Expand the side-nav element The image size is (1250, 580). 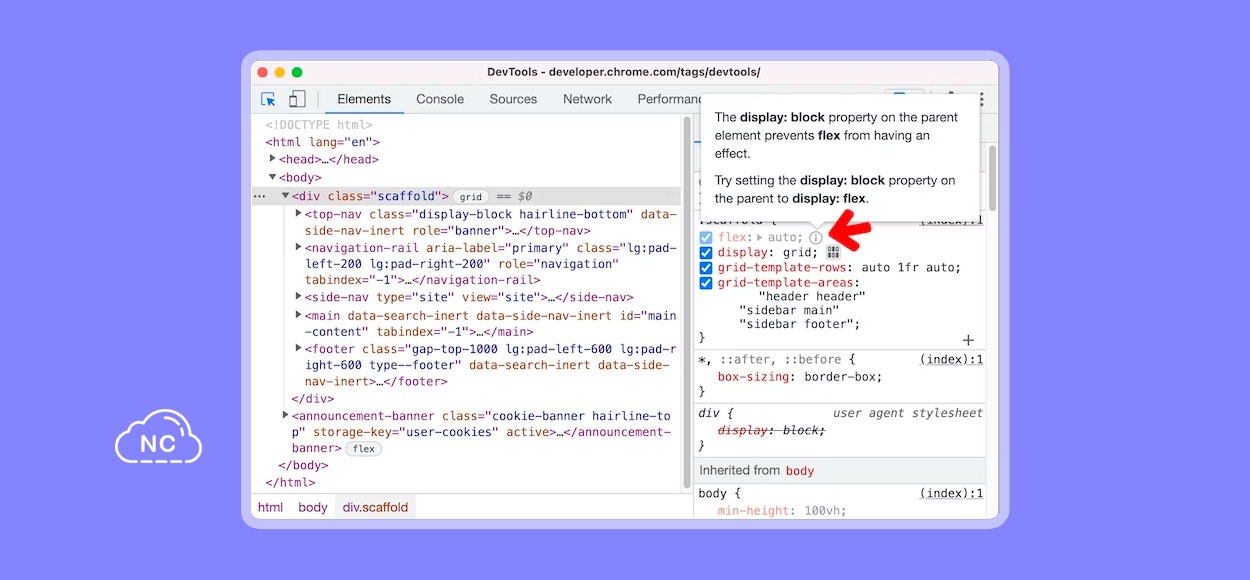(298, 297)
